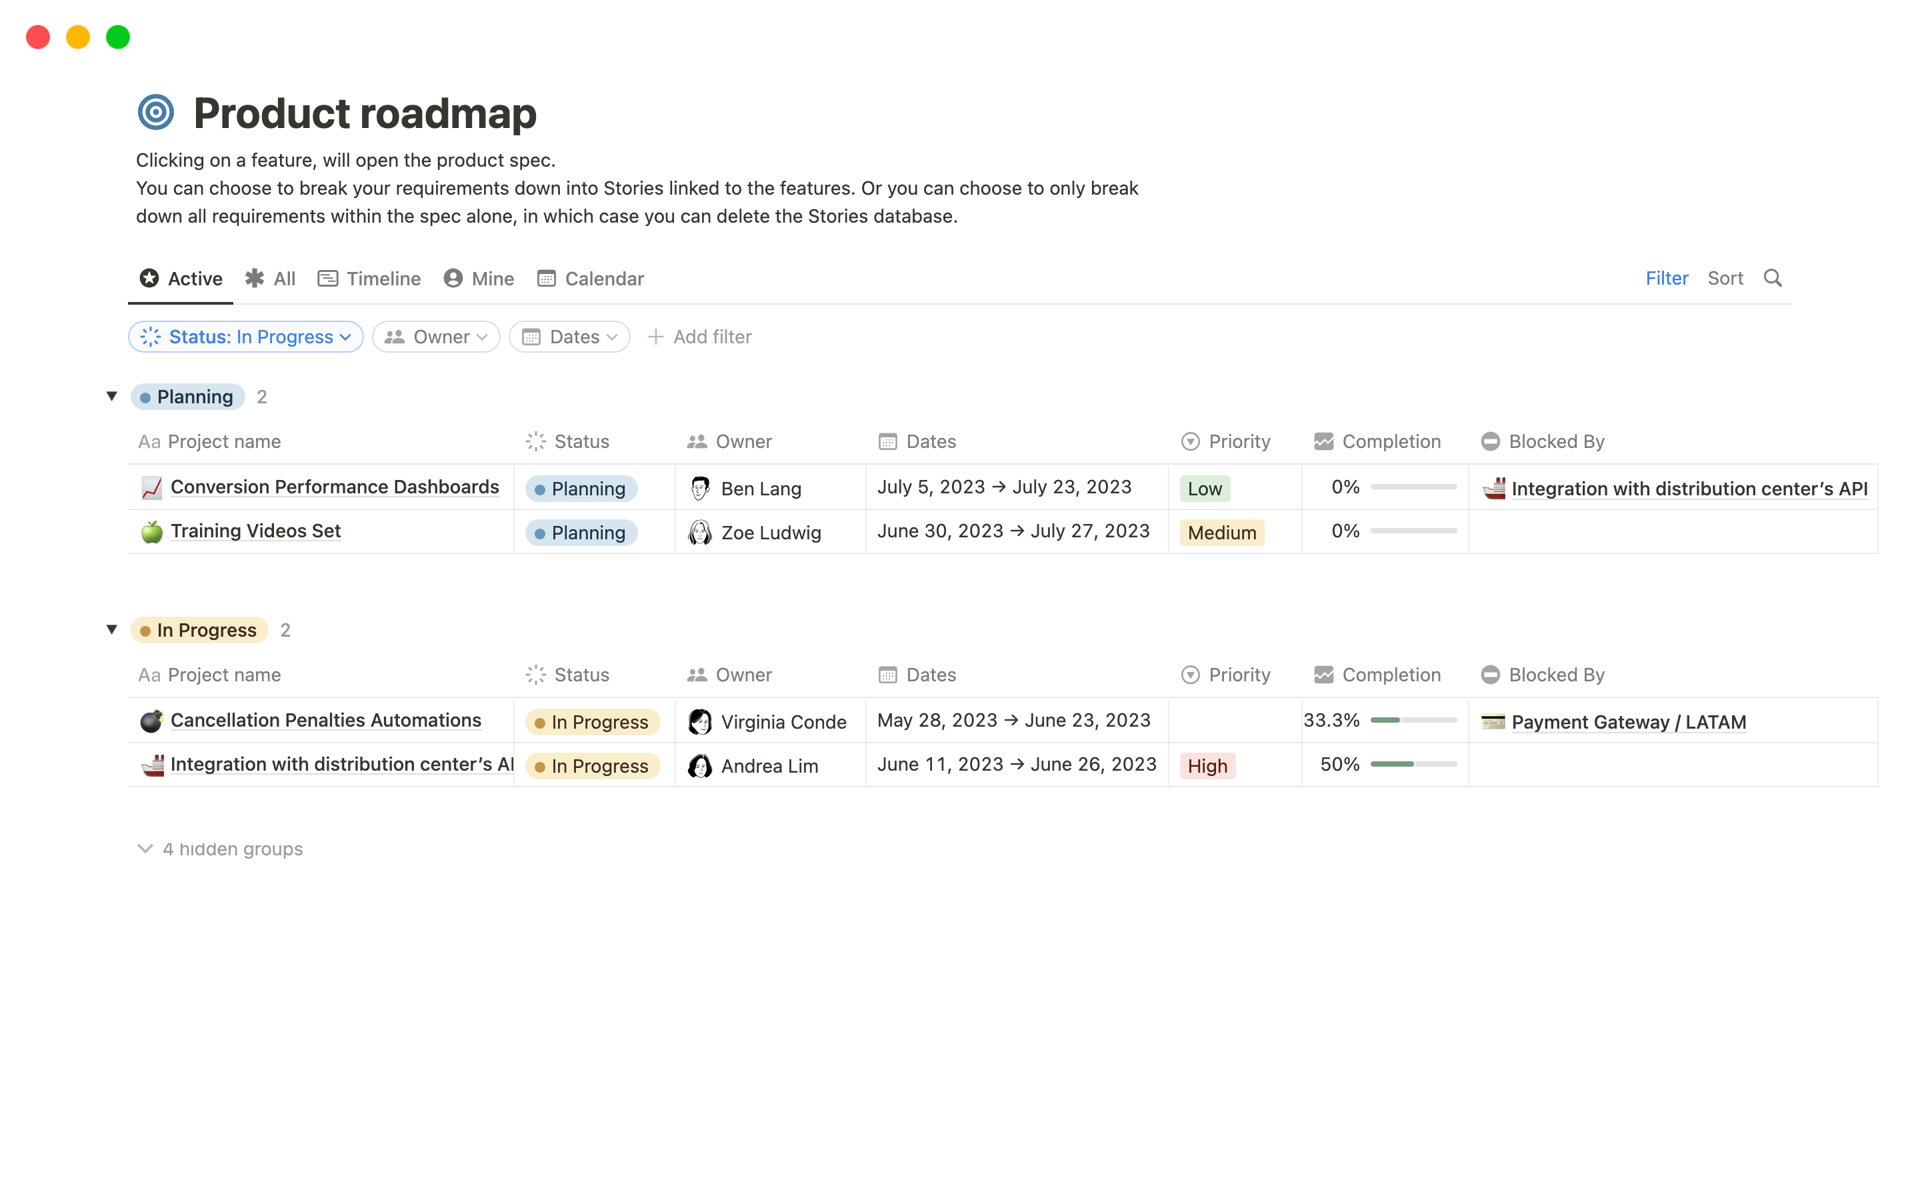1920x1200 pixels.
Task: Click the Calendar tab icon
Action: click(x=546, y=276)
